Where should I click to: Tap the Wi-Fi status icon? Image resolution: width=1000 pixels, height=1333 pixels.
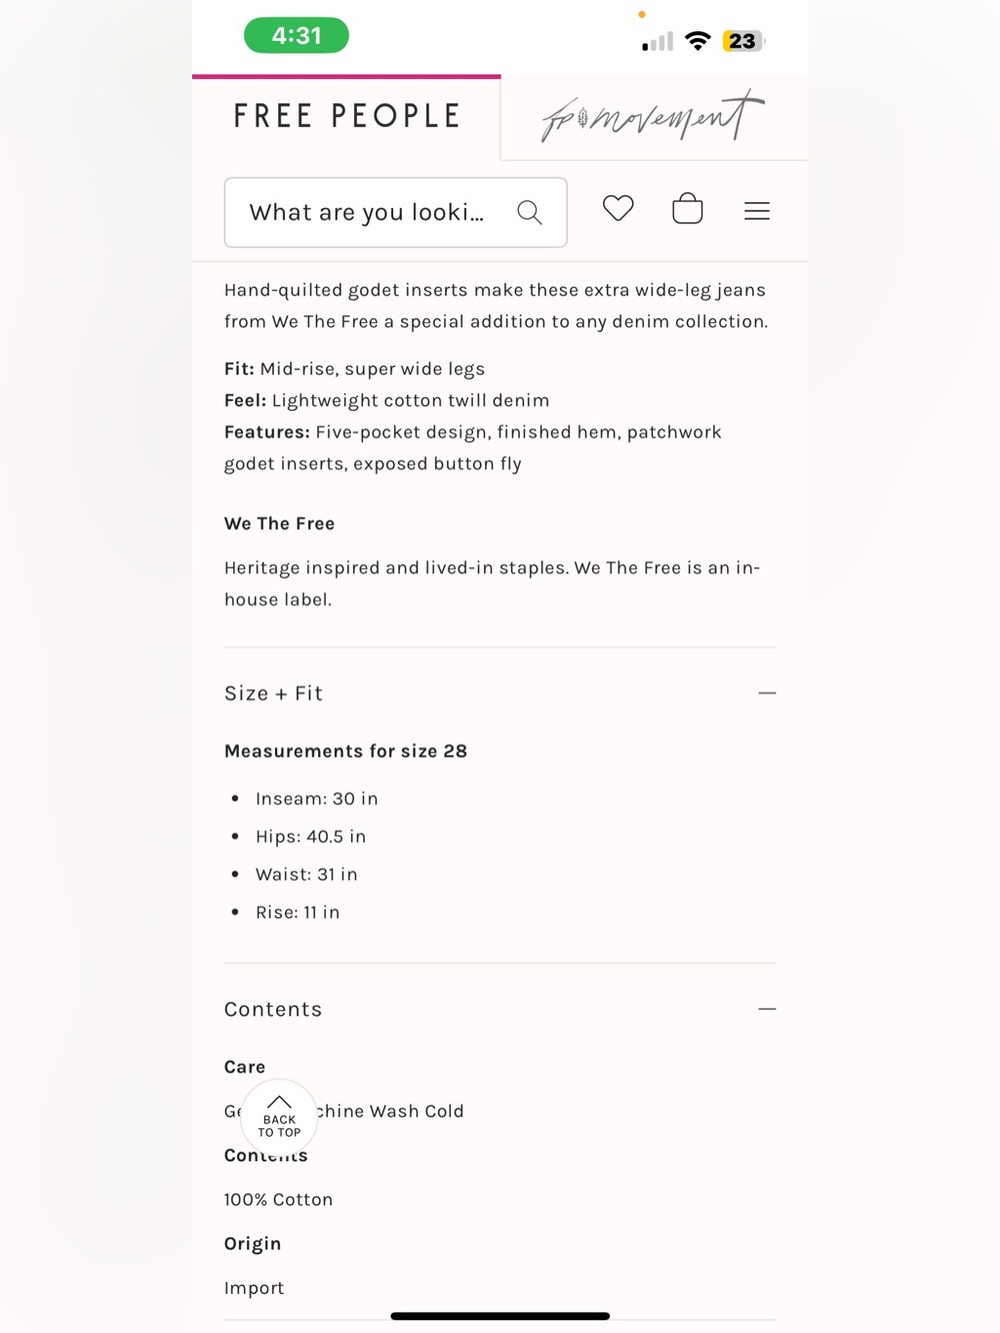[x=698, y=41]
